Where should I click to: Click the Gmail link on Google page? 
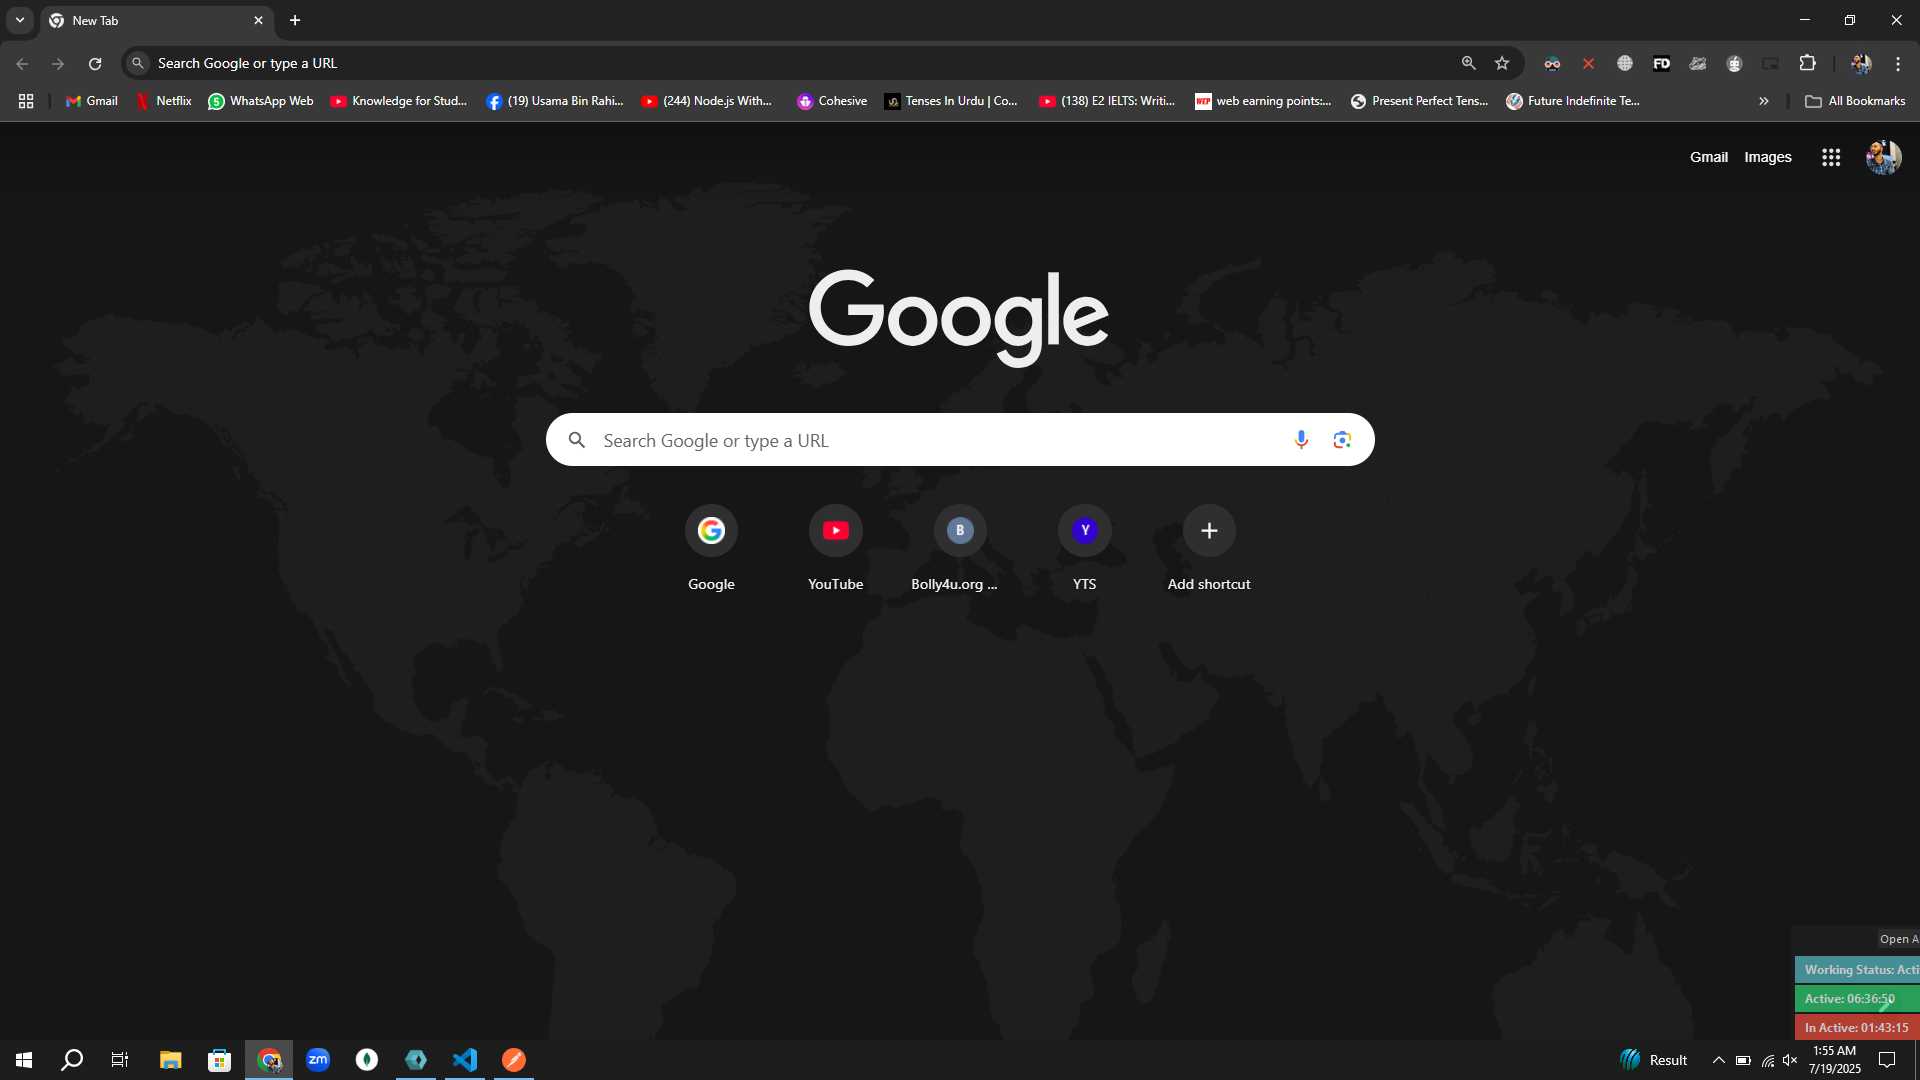[1708, 157]
